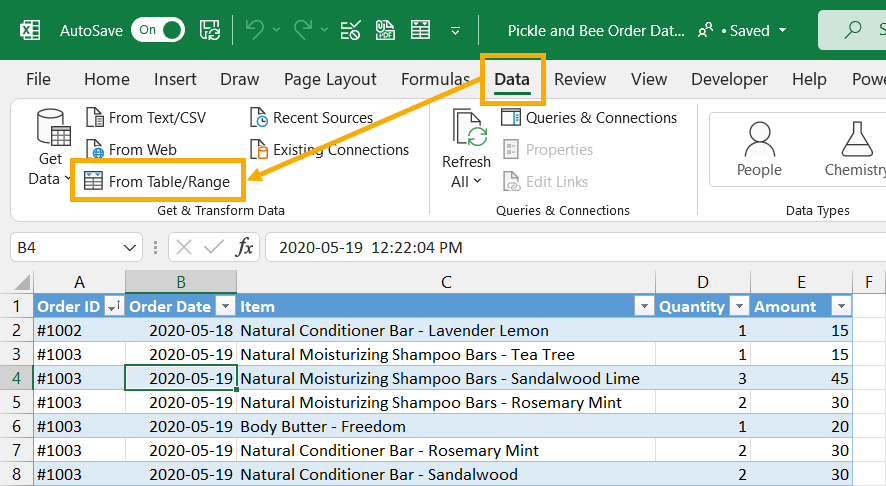Select row 4 header

click(16, 378)
